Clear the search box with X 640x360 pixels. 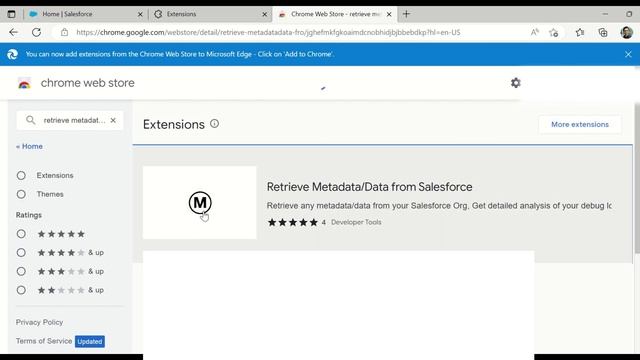click(113, 120)
